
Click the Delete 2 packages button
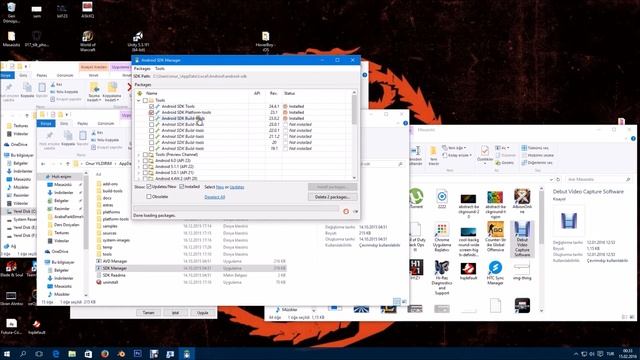(x=332, y=197)
